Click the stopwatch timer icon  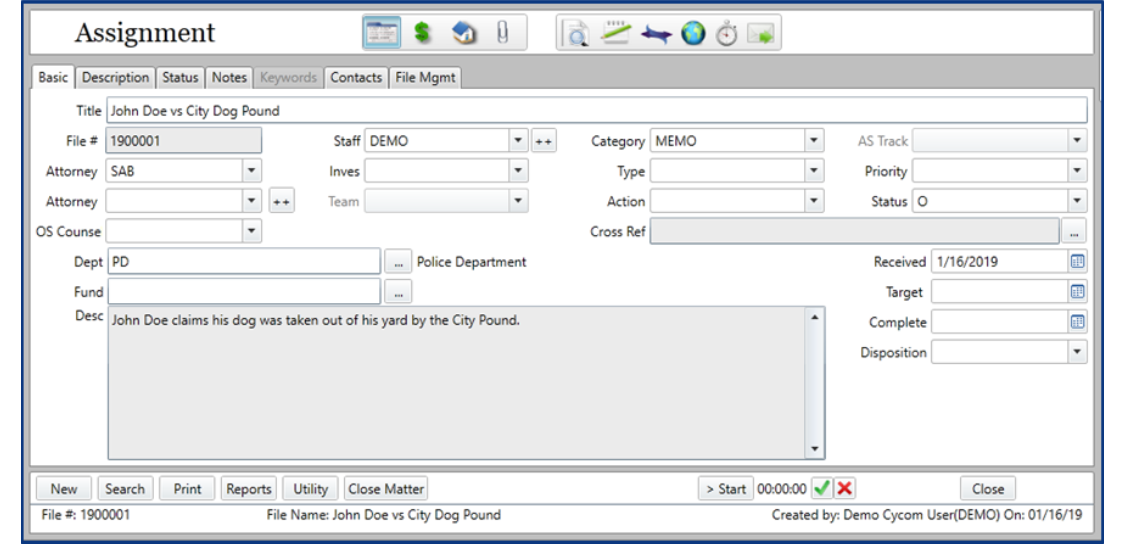(727, 34)
